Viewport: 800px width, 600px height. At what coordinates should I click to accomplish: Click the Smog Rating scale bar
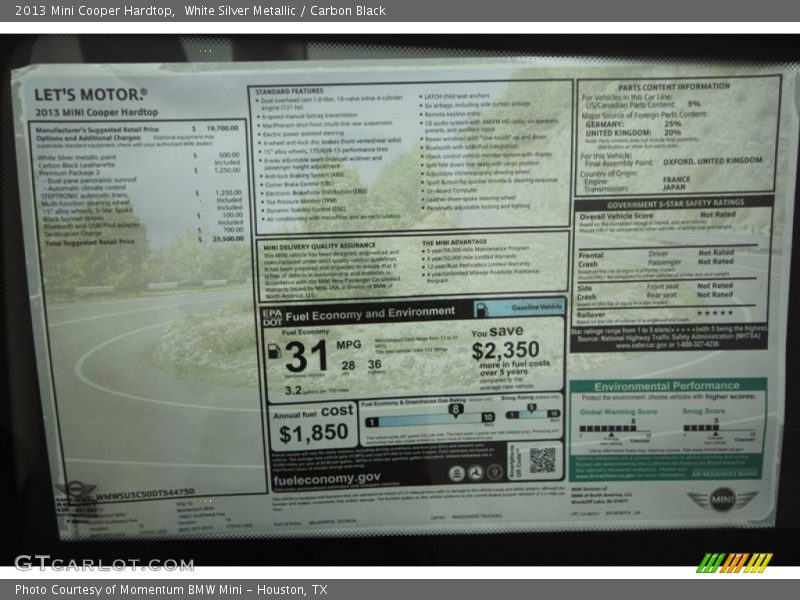coord(533,416)
